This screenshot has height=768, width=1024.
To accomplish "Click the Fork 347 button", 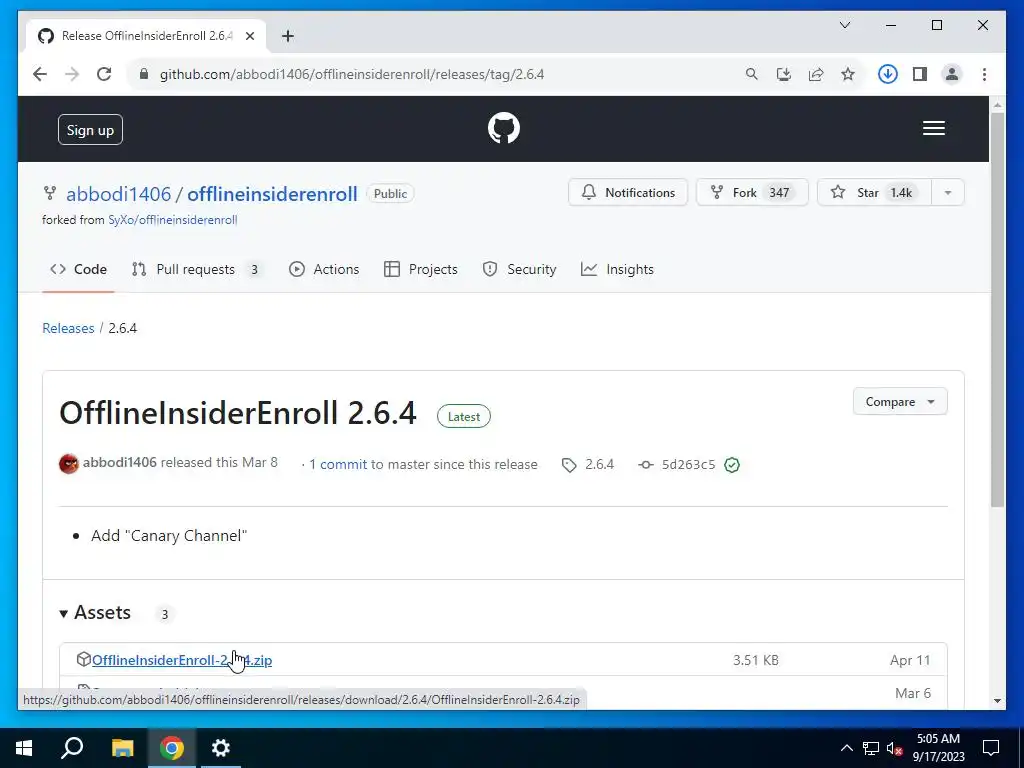I will [x=752, y=193].
